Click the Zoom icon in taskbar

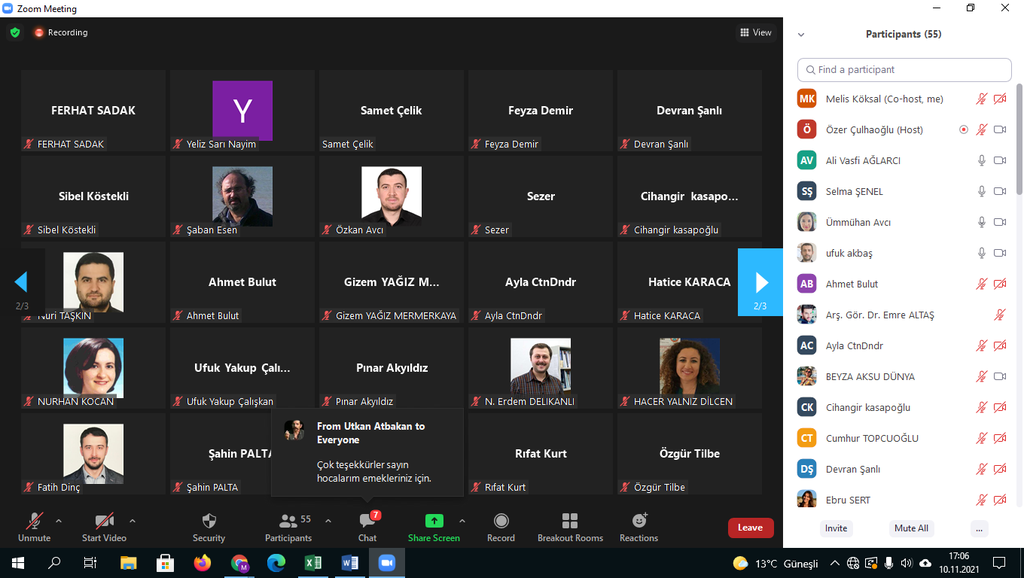[x=387, y=563]
